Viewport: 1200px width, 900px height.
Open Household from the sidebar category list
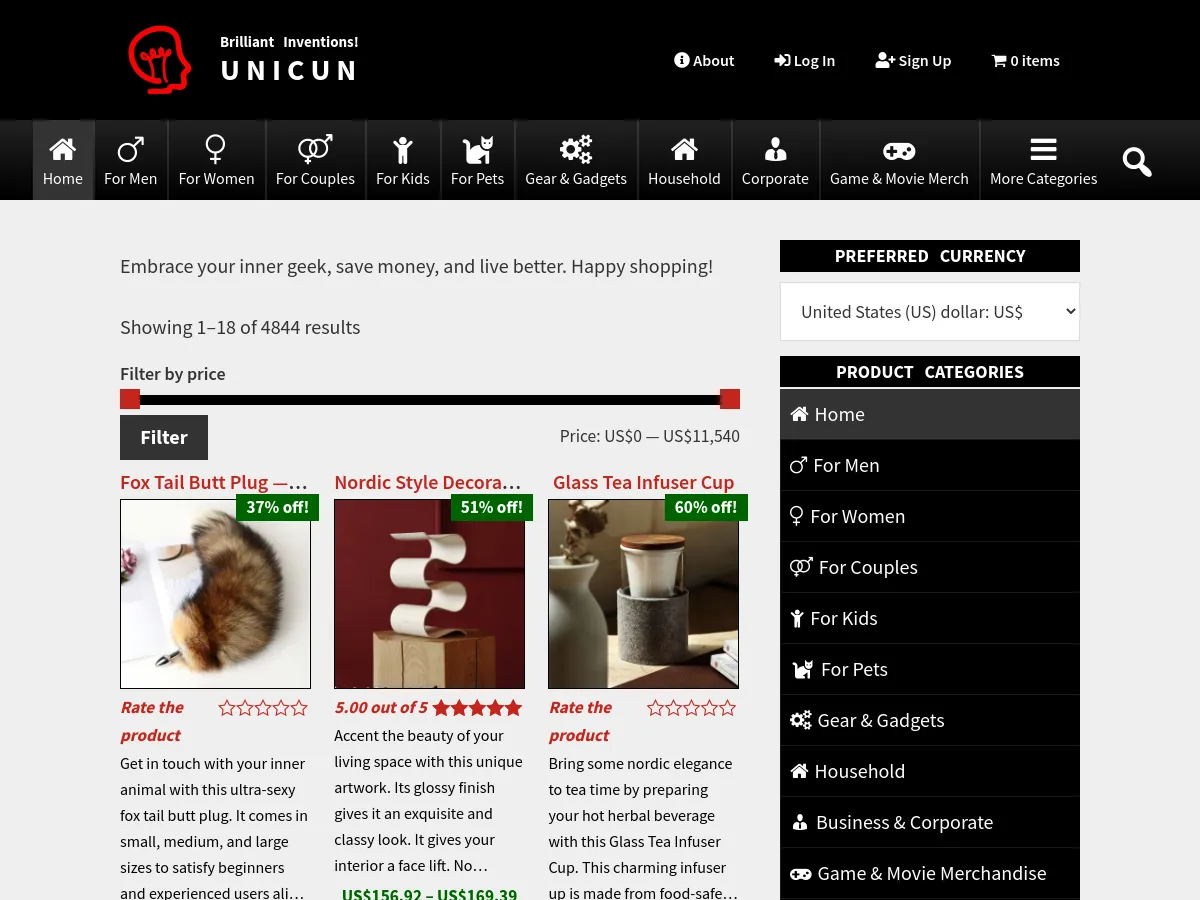pos(859,770)
